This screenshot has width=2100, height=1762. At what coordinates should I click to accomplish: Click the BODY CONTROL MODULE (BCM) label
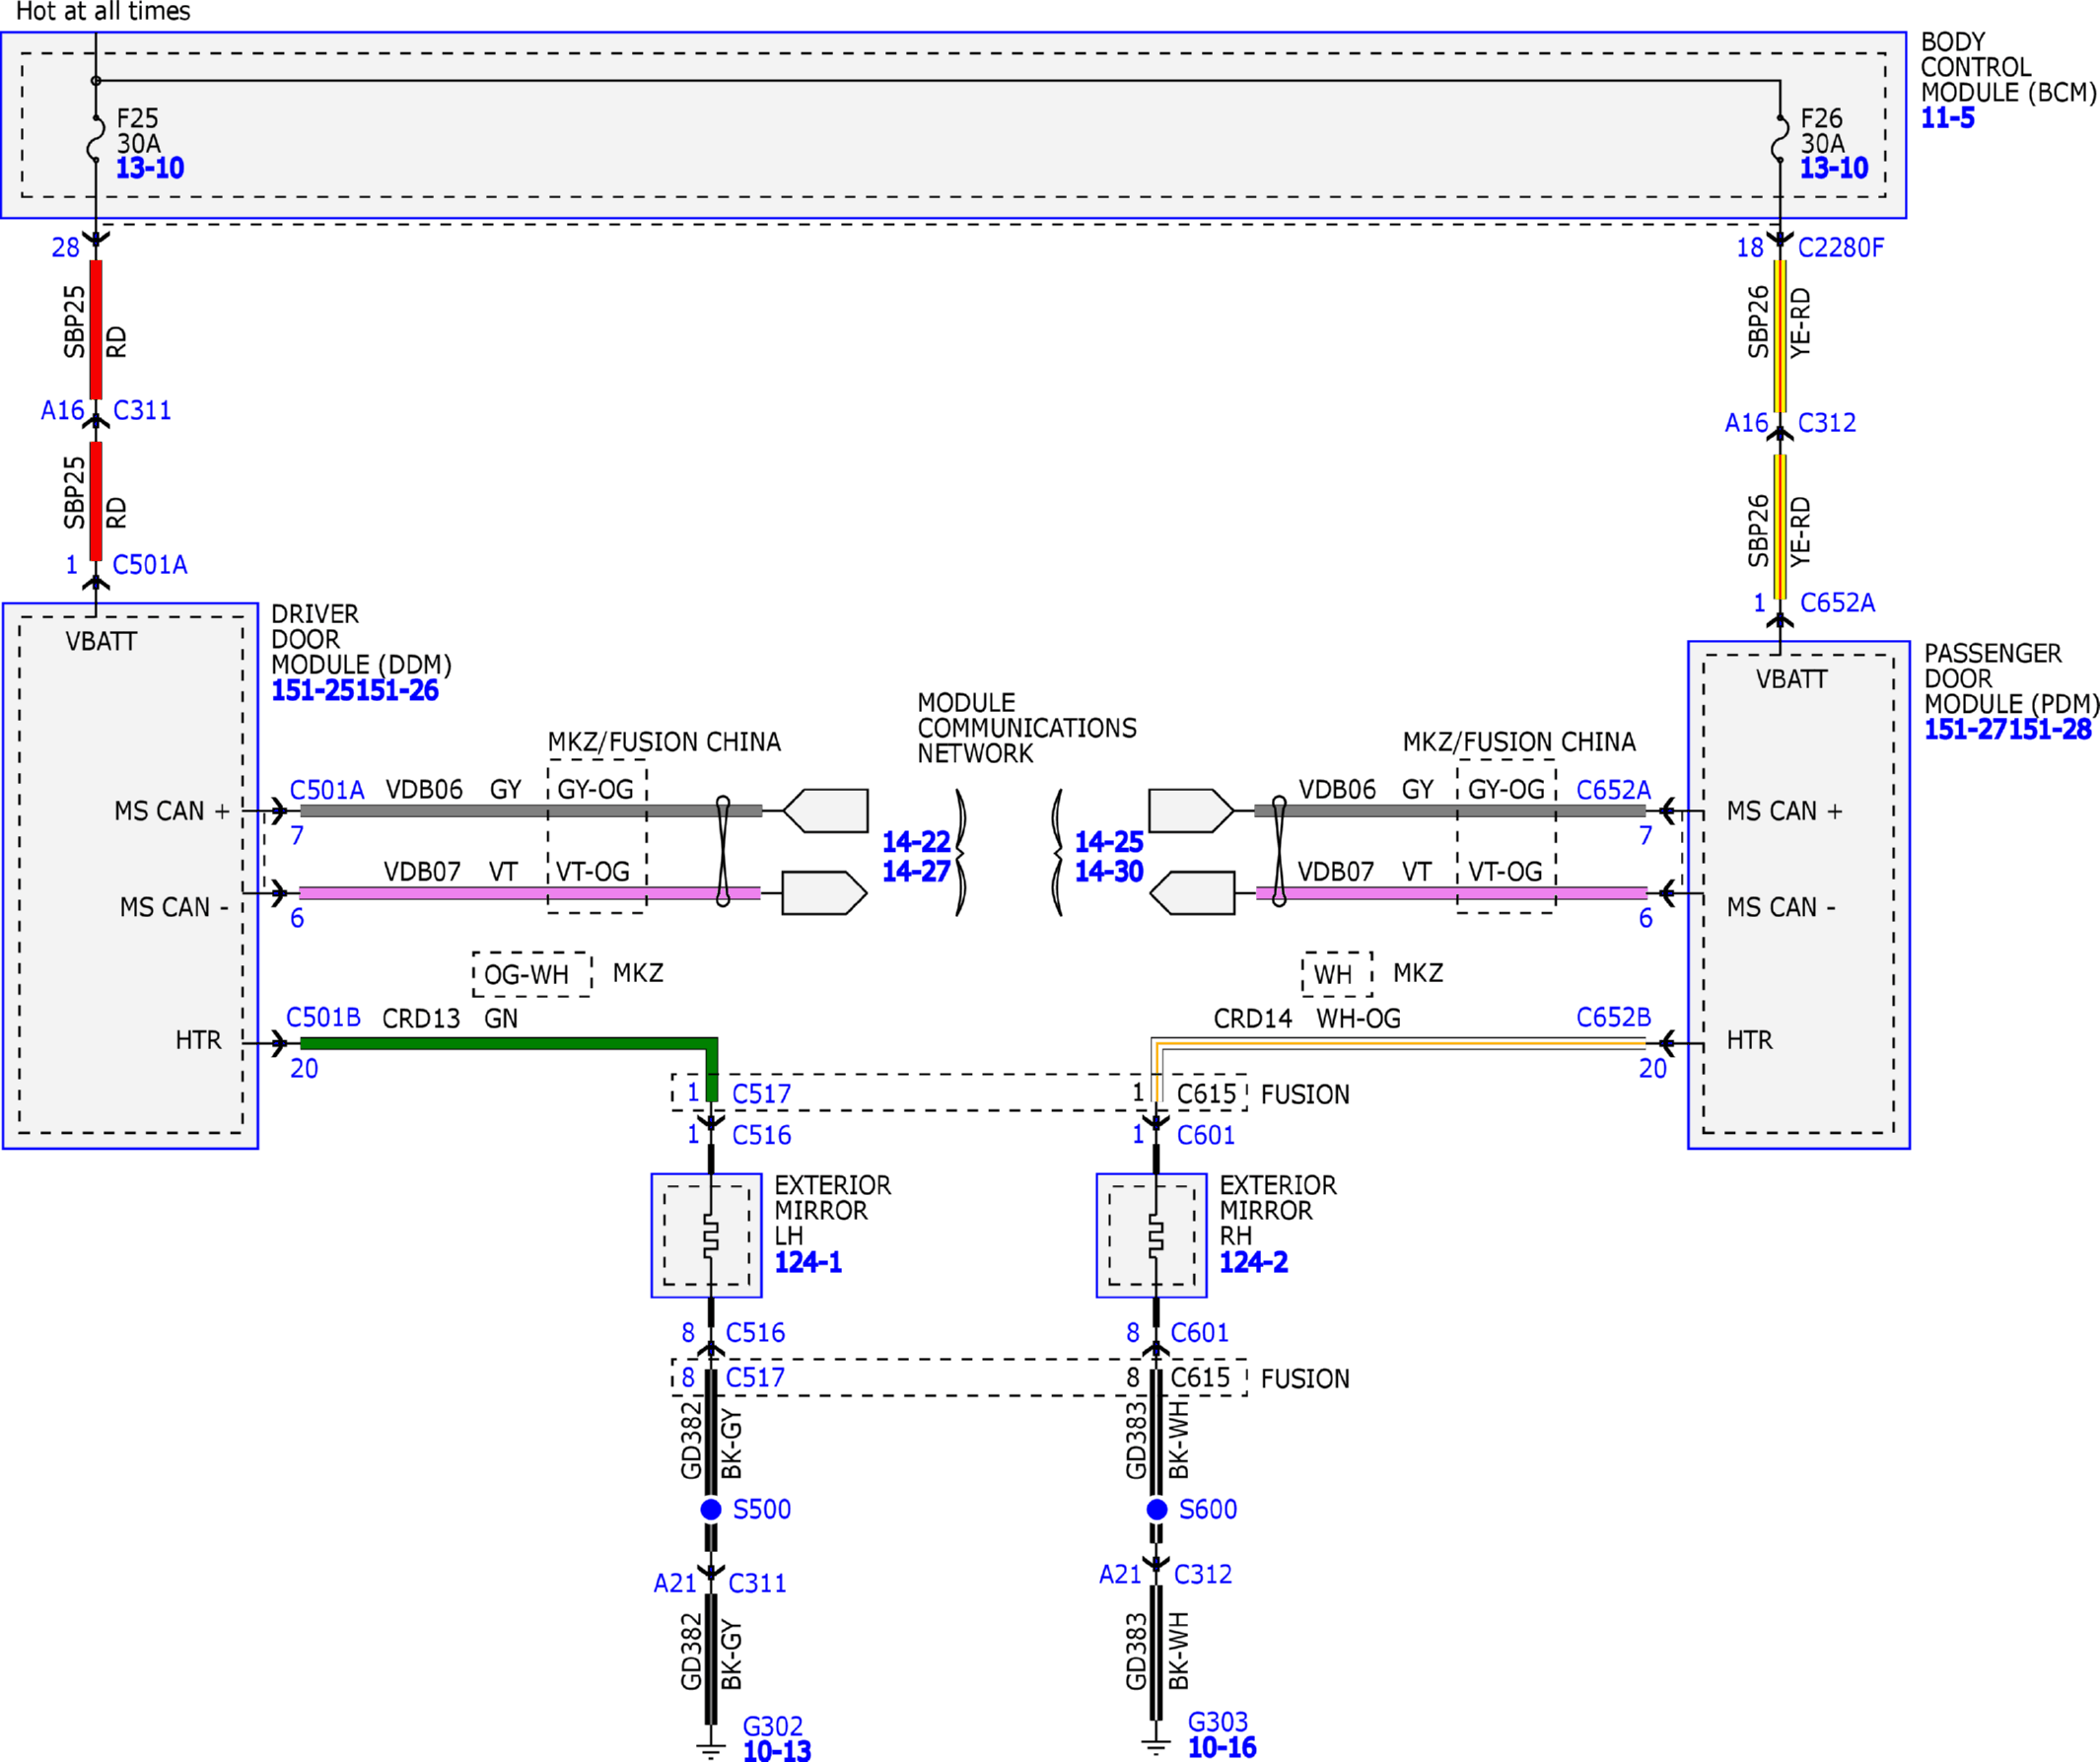2008,67
